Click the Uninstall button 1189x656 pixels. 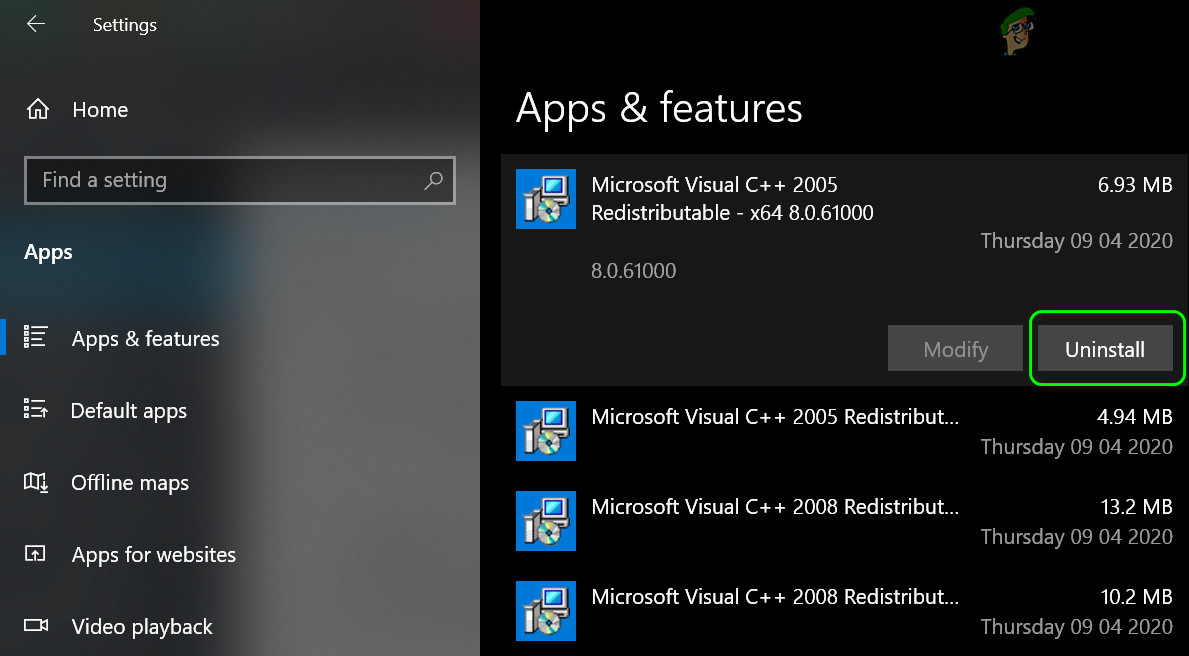point(1105,349)
